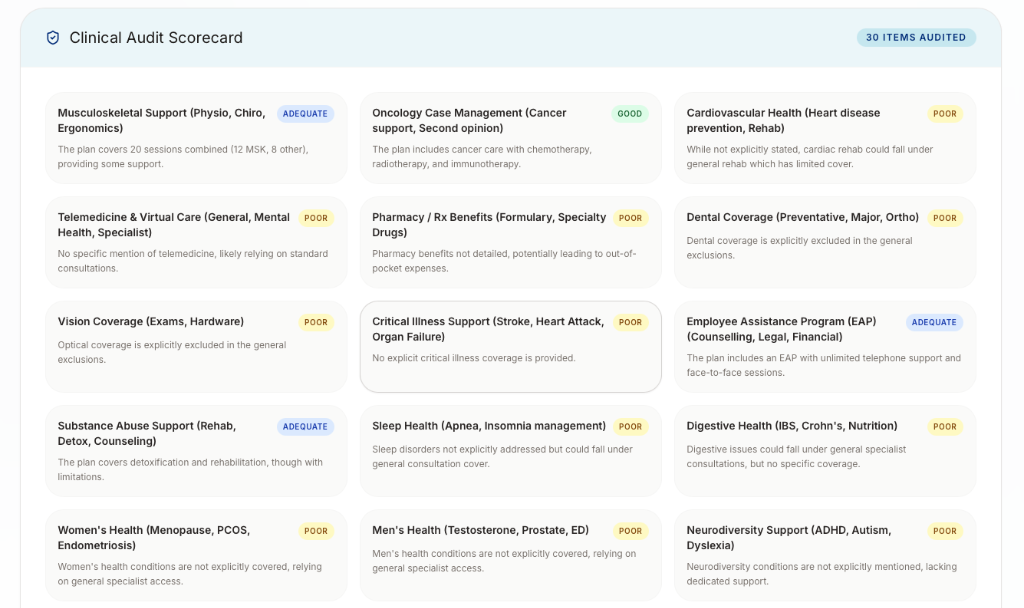Screen dimensions: 1024x608
Task: Click the Poor badge on Vision Coverage
Action: (316, 323)
